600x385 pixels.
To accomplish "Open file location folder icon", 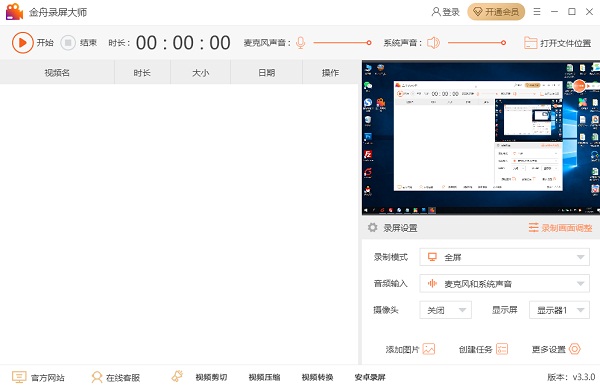I will 530,43.
